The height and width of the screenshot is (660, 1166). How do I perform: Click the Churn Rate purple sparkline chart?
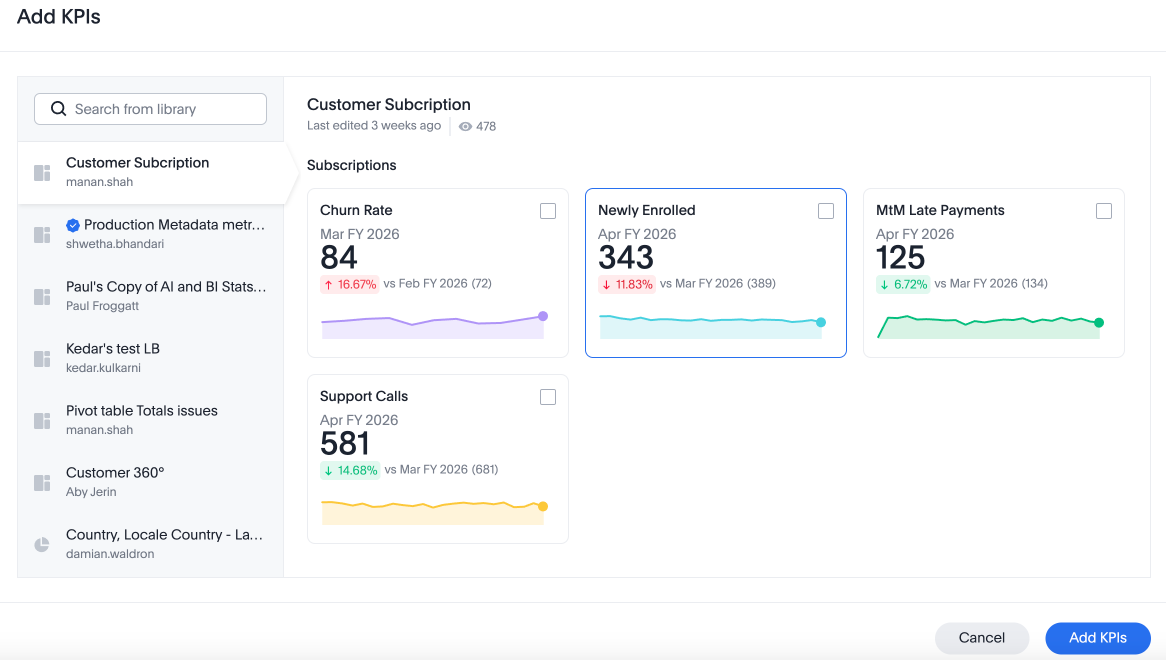point(434,324)
